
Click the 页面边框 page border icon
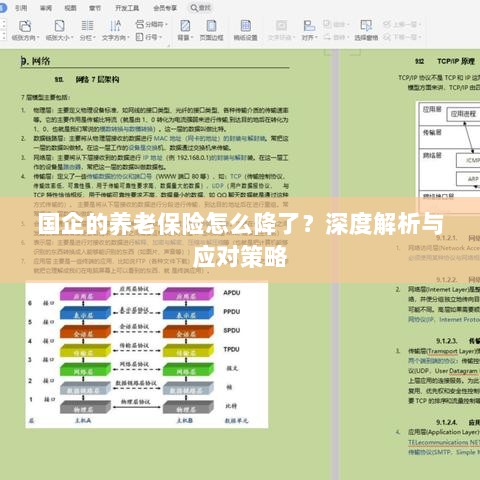click(x=211, y=26)
